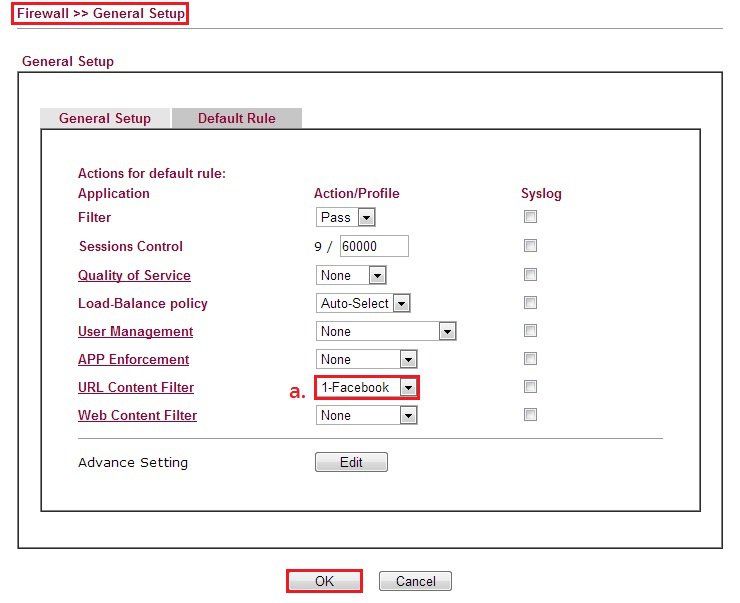Switch to the Default Rule tab
The height and width of the screenshot is (603, 740).
pos(236,118)
